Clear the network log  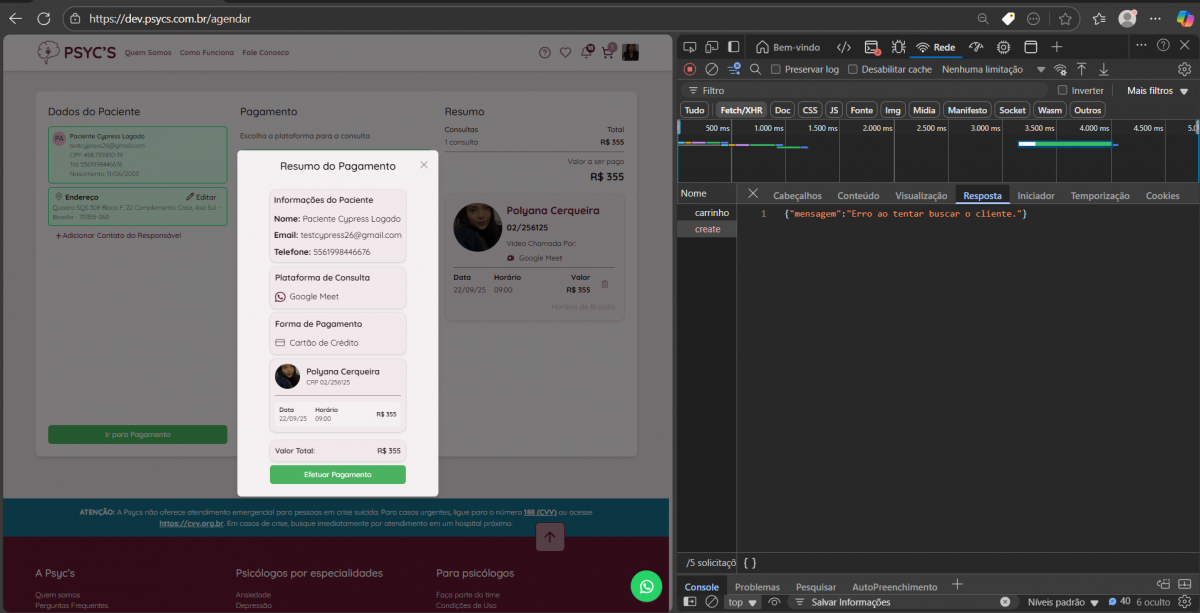[x=711, y=69]
